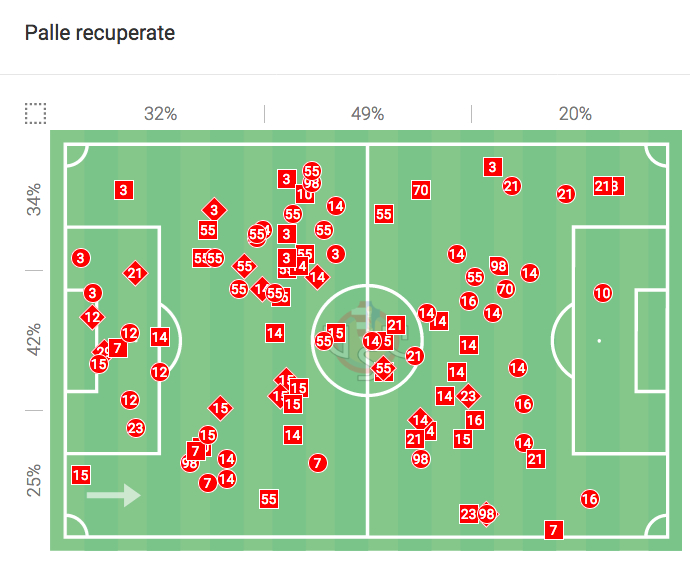690x568 pixels.
Task: Select the square 70 marker
Action: point(420,189)
